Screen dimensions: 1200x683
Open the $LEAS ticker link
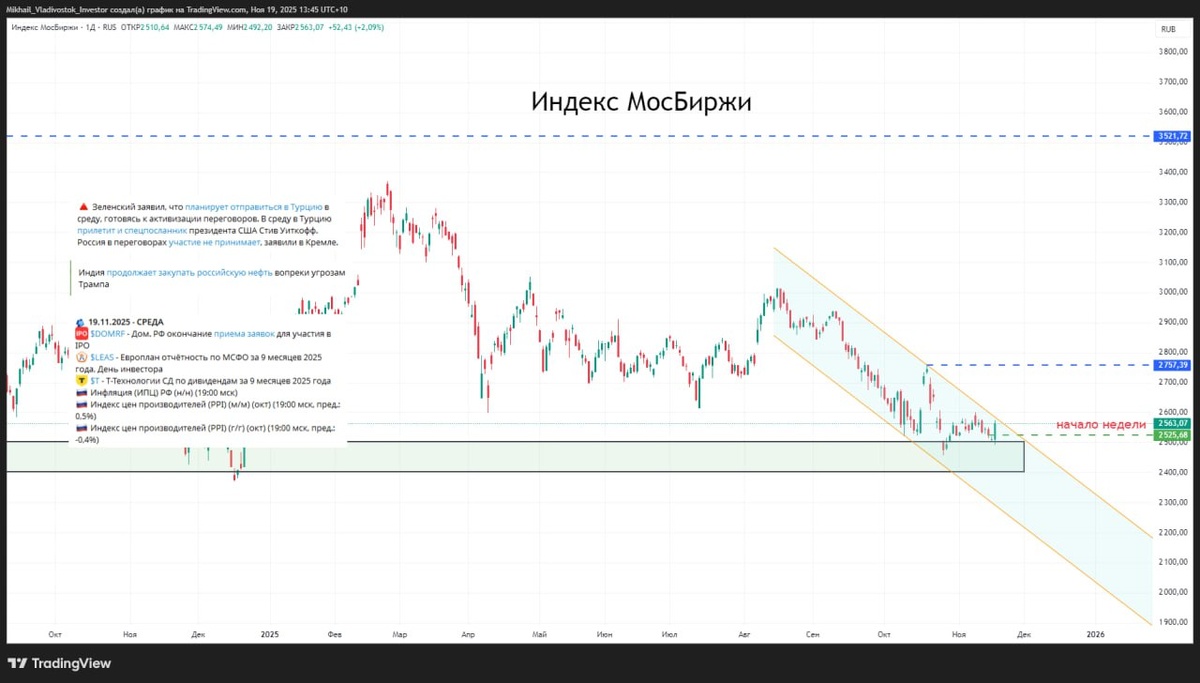[x=103, y=357]
